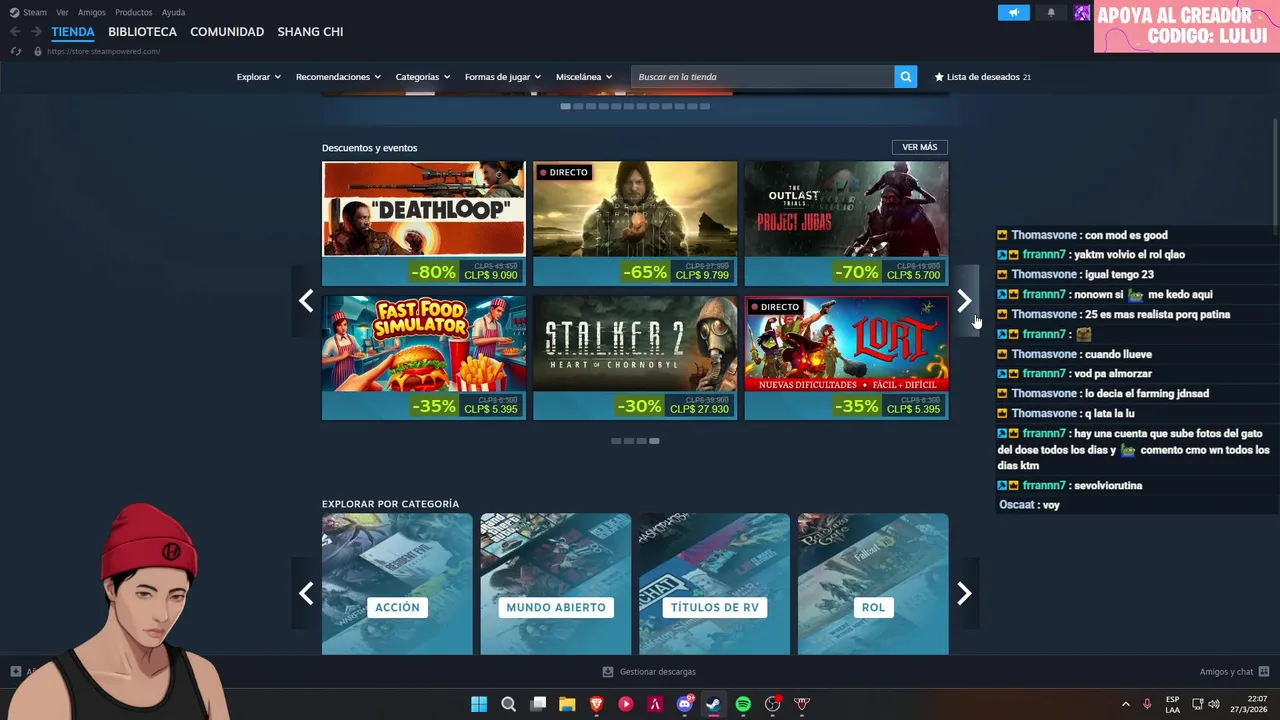This screenshot has height=720, width=1280.
Task: Select fourth discounts carousel page dot
Action: pyautogui.click(x=654, y=441)
